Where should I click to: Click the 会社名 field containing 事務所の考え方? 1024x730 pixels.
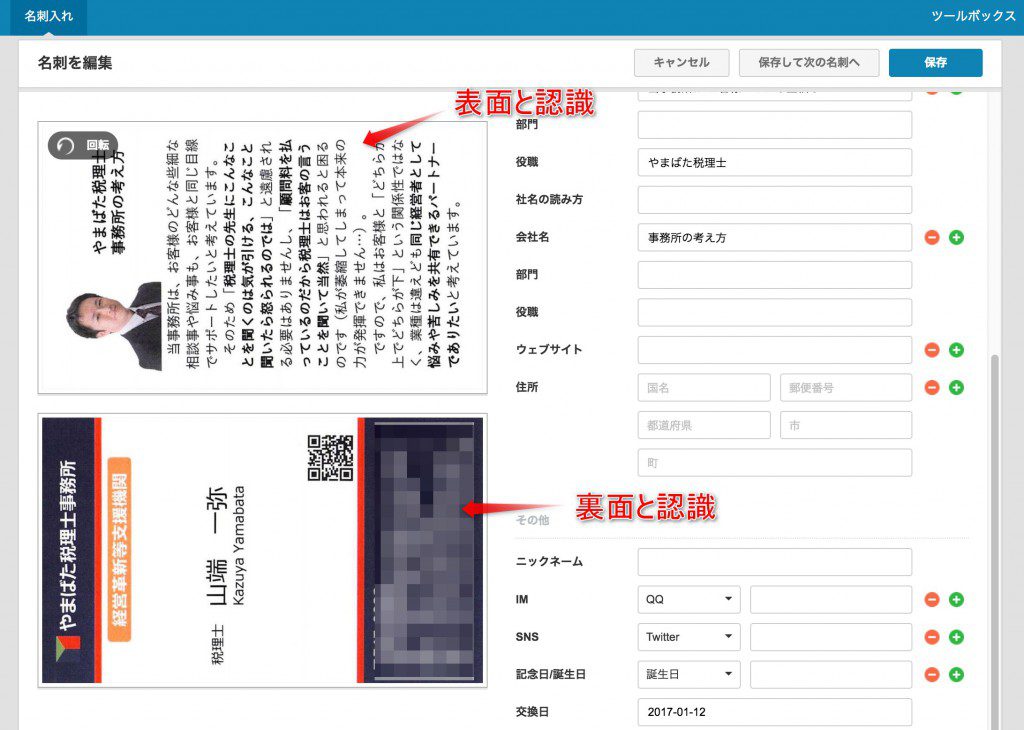(775, 238)
